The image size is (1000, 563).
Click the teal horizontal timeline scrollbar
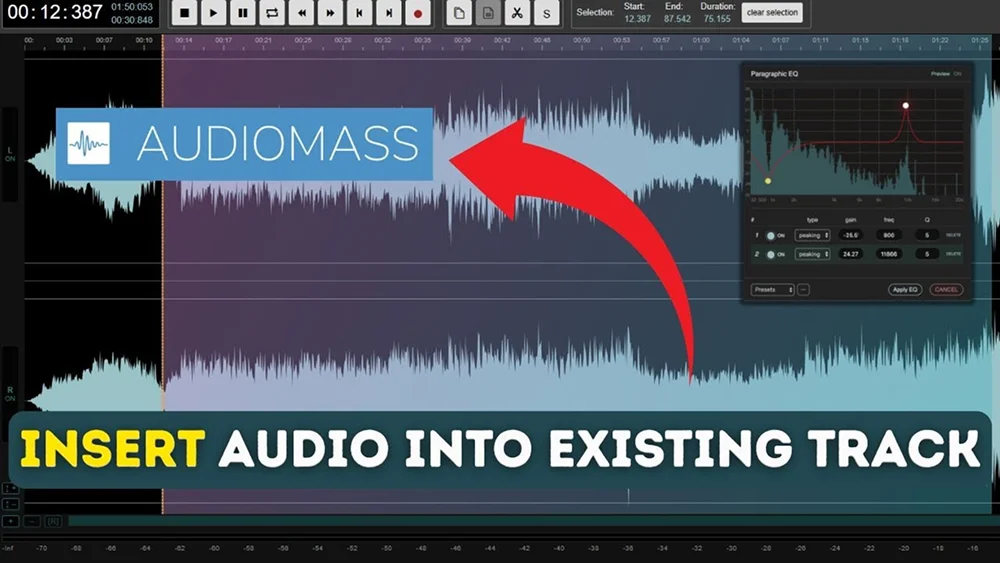click(534, 522)
